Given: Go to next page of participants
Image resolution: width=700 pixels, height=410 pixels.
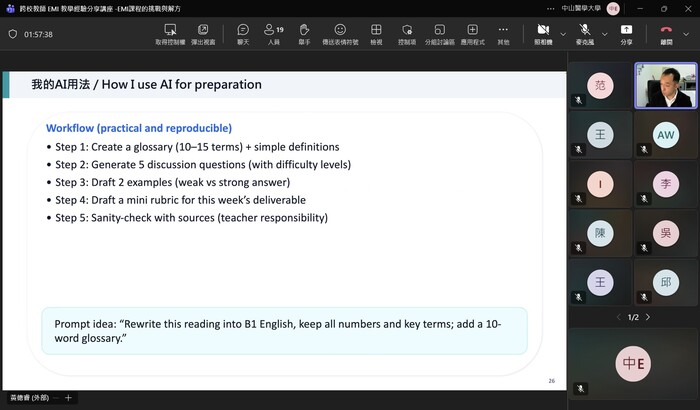Looking at the screenshot, I should point(648,317).
